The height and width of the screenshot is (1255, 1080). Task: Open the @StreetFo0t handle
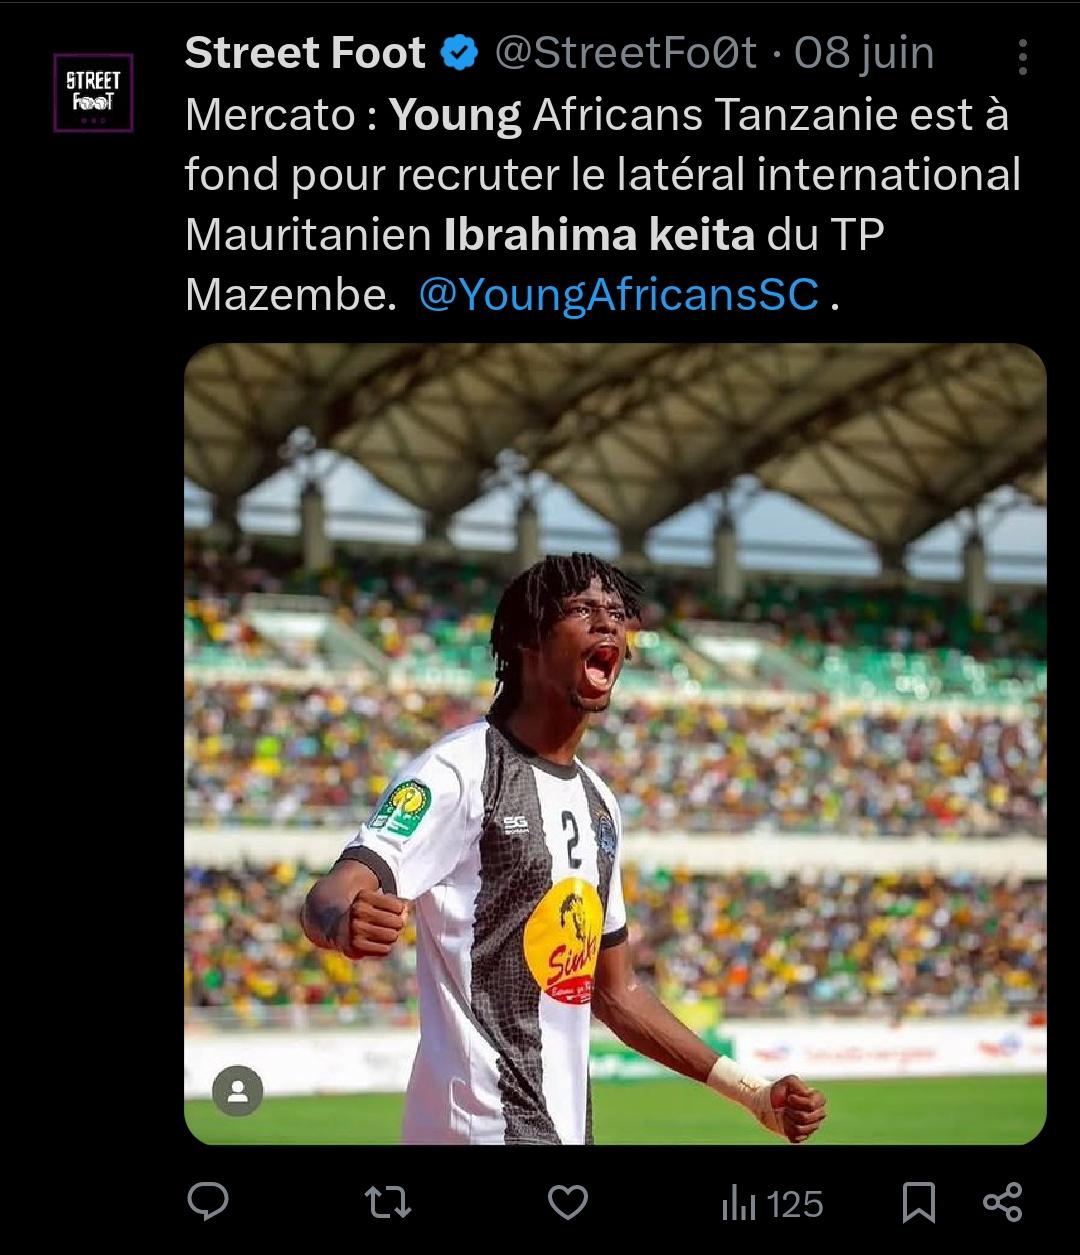tap(625, 54)
